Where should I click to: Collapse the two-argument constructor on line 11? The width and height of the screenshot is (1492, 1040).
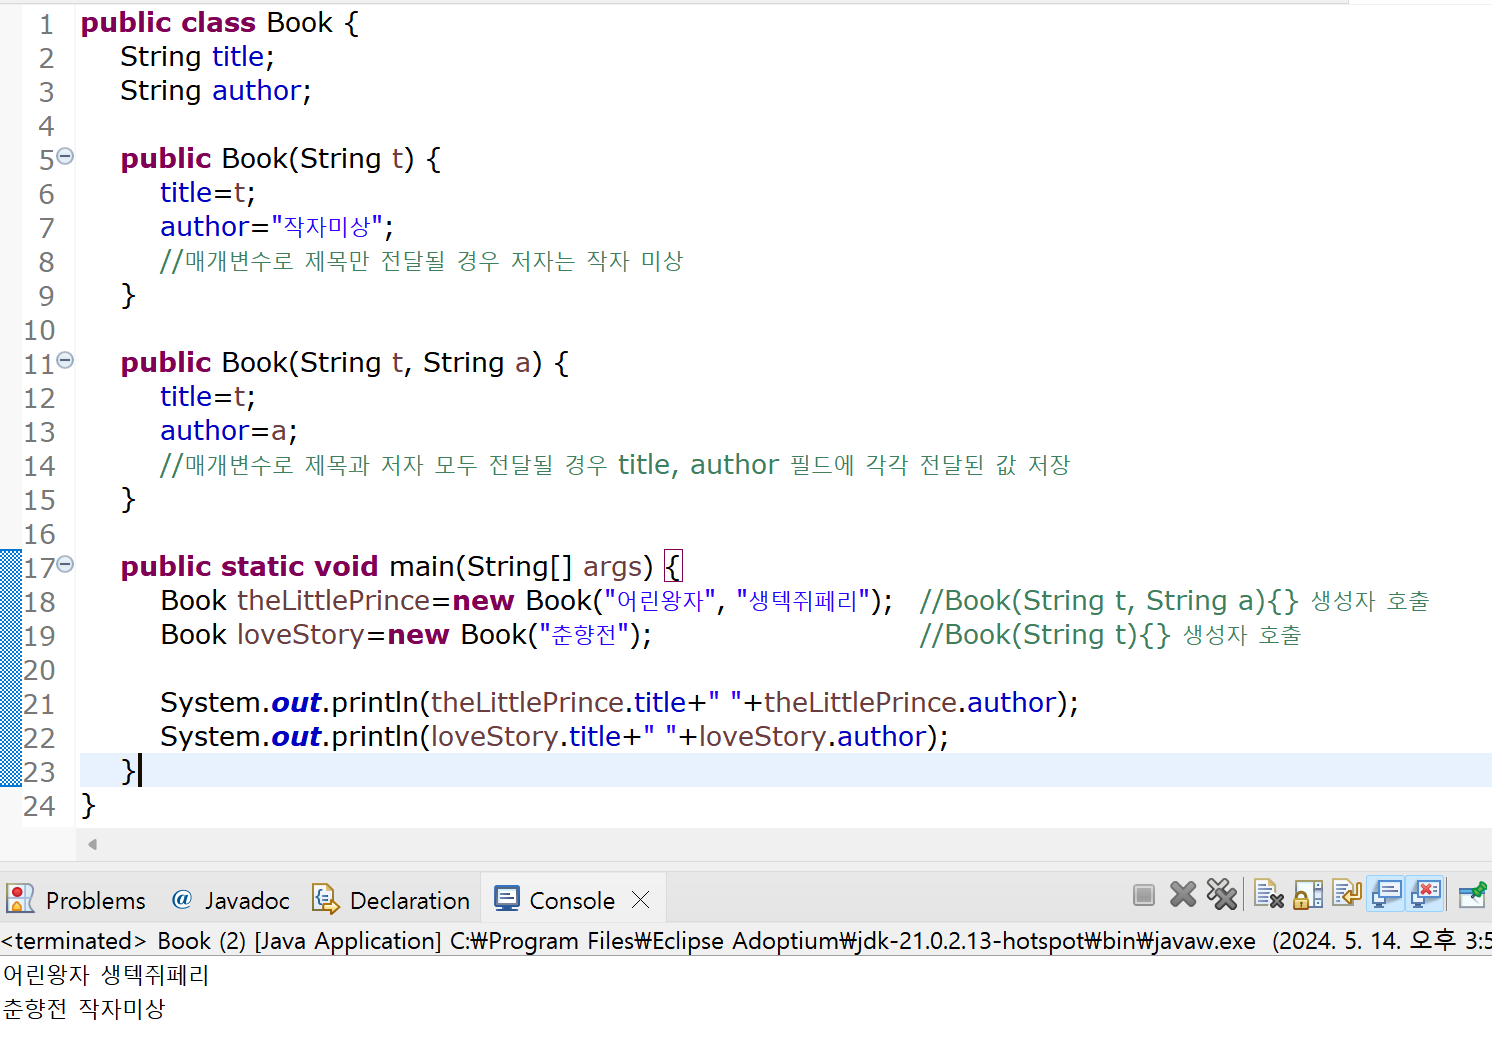(65, 360)
